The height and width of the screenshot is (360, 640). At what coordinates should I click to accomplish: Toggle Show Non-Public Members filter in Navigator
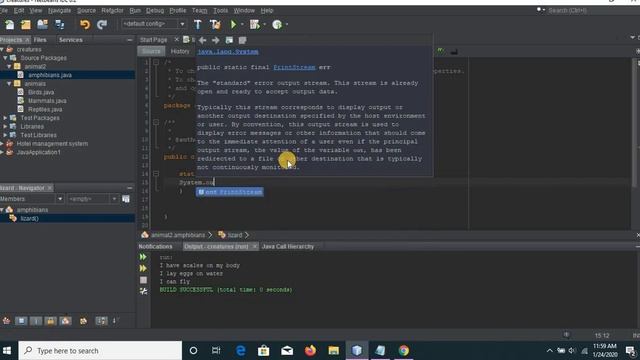coord(51,321)
